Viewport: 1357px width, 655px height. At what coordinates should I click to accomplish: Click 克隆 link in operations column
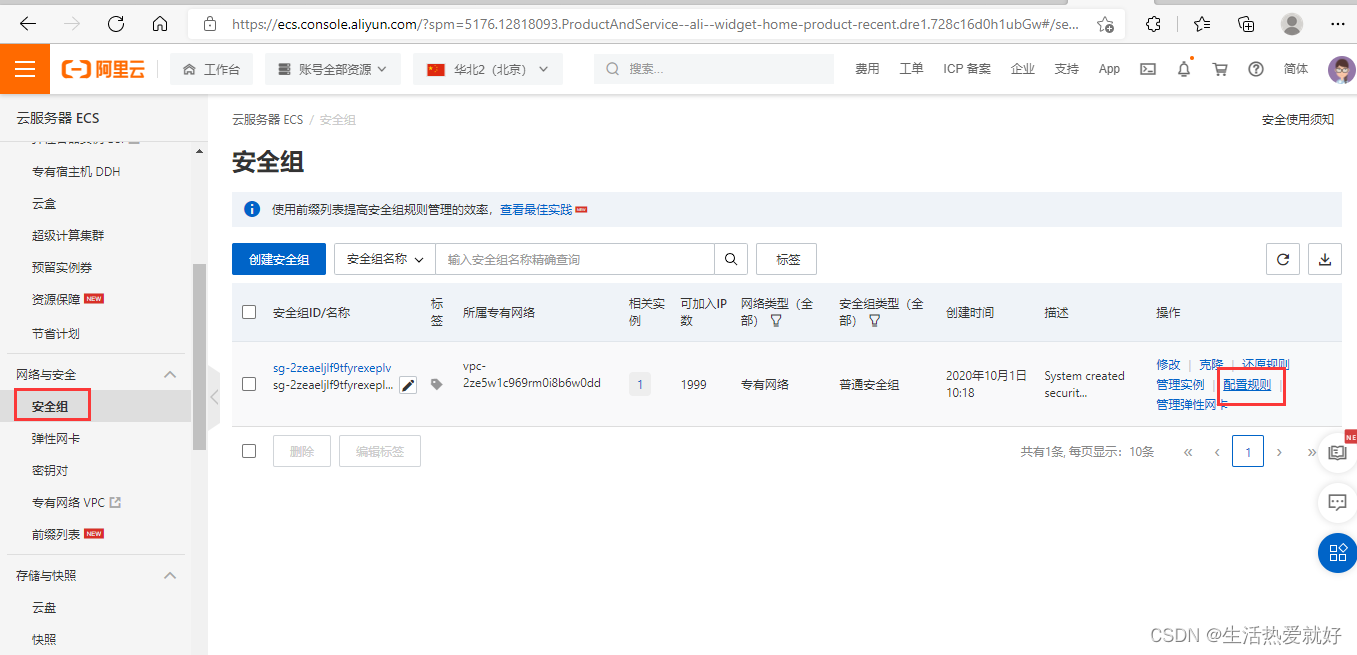[1211, 364]
